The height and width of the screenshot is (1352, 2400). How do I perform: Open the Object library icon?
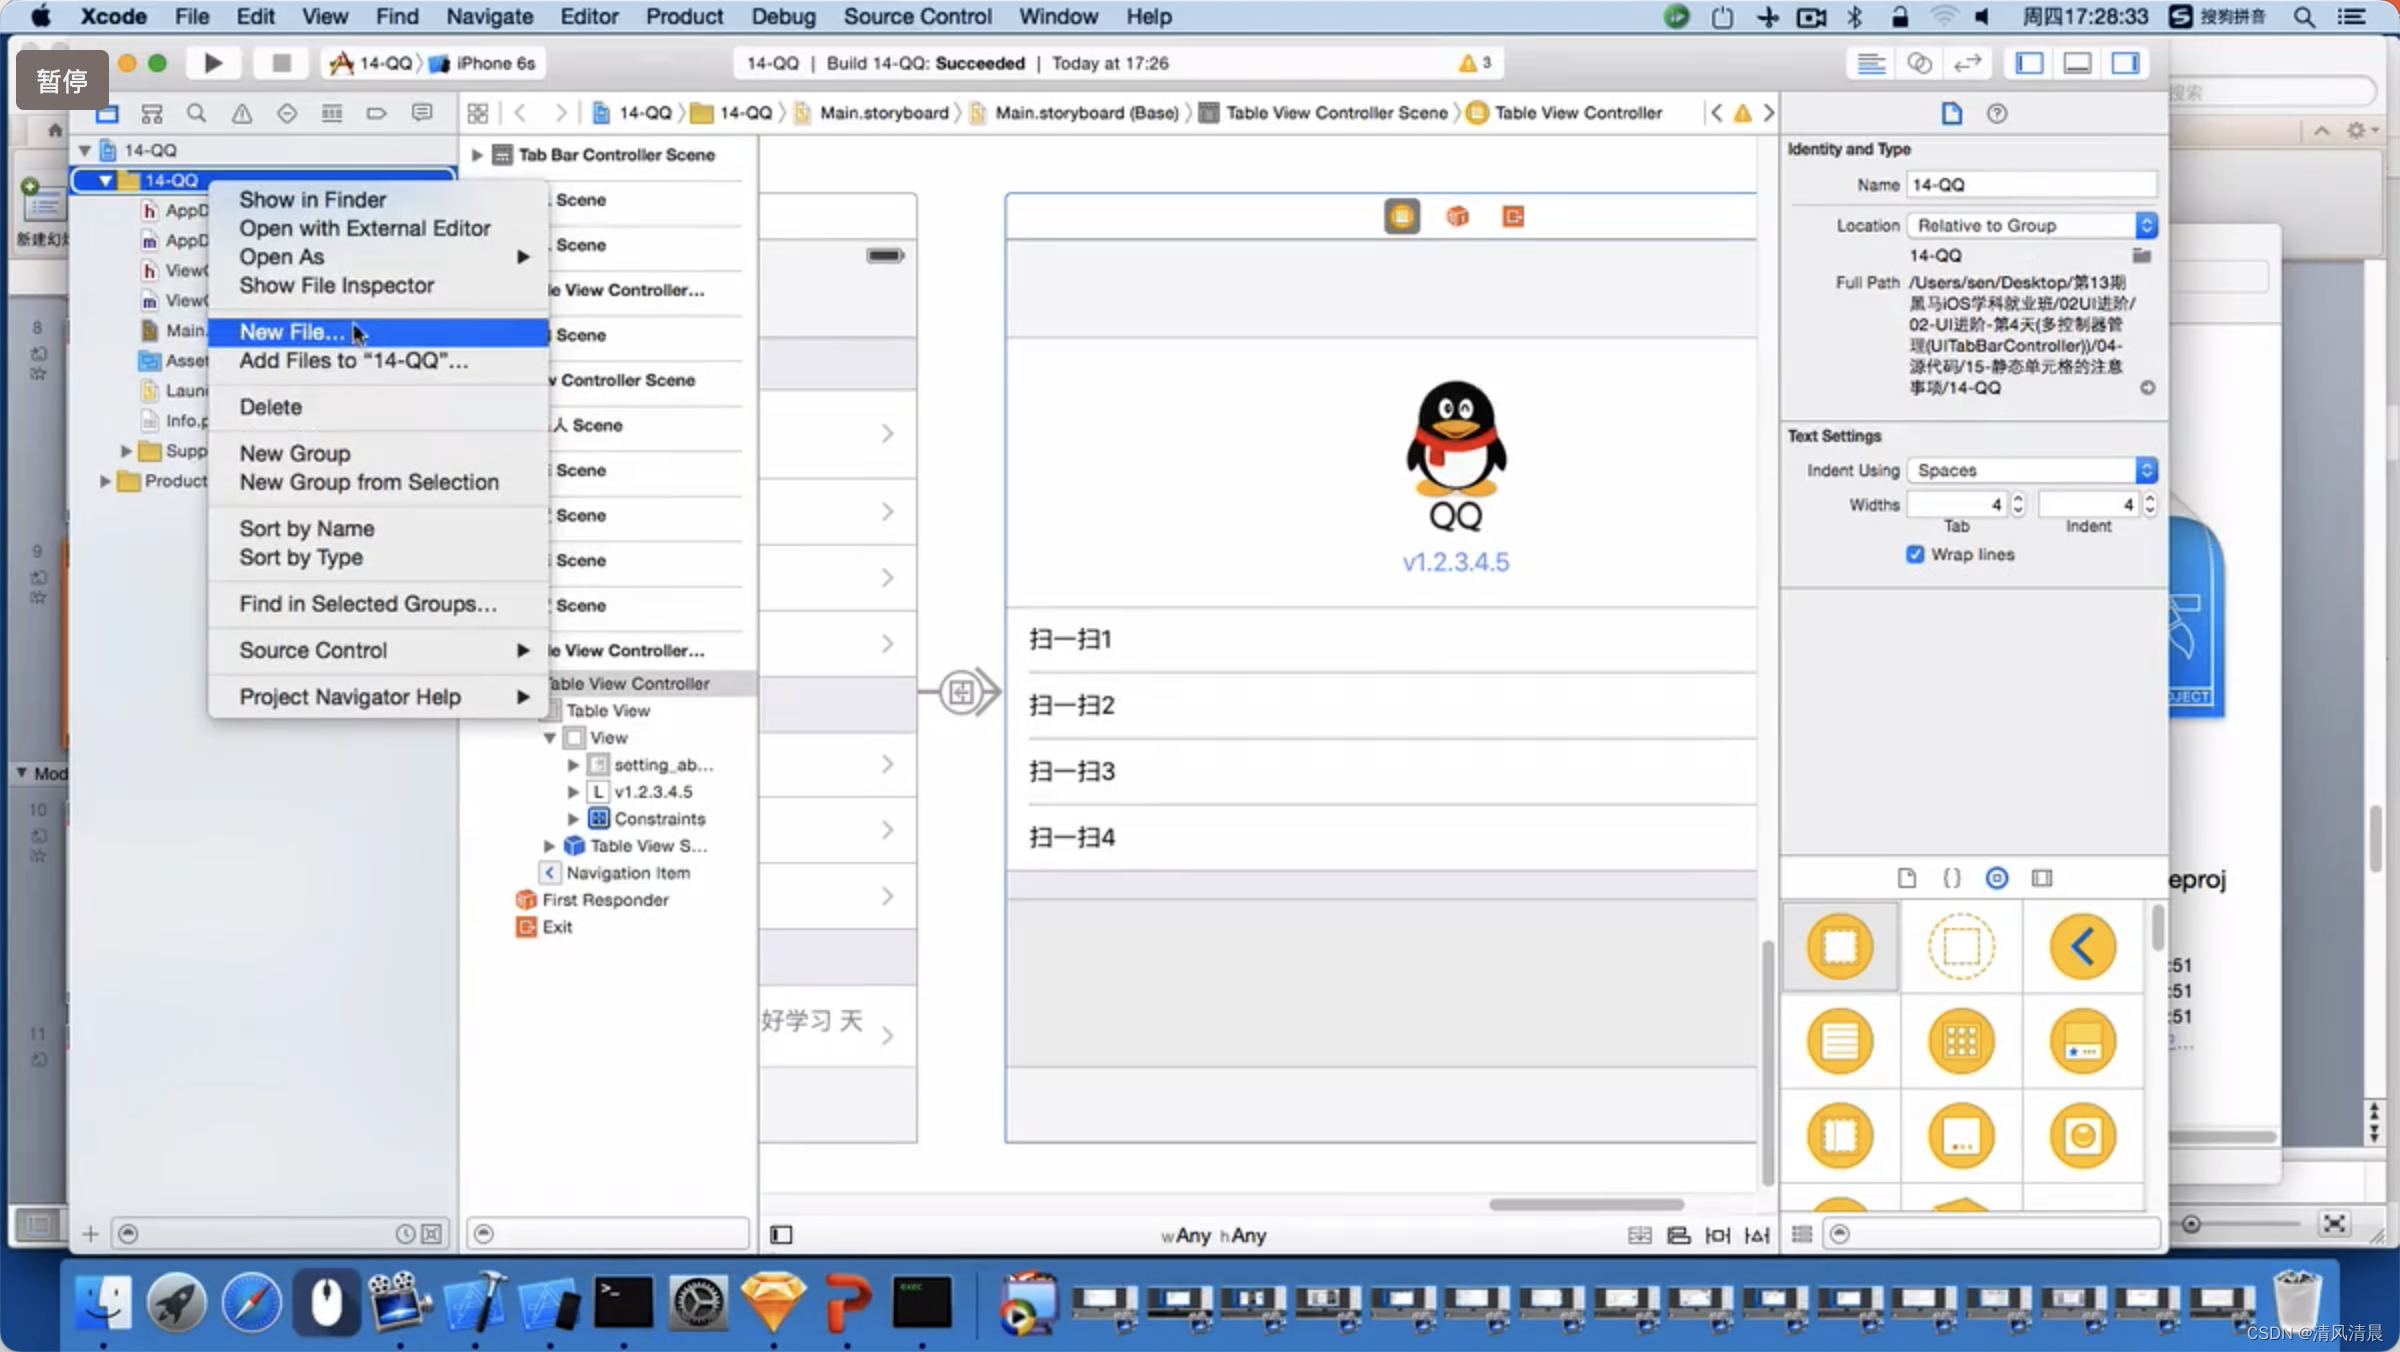1997,878
